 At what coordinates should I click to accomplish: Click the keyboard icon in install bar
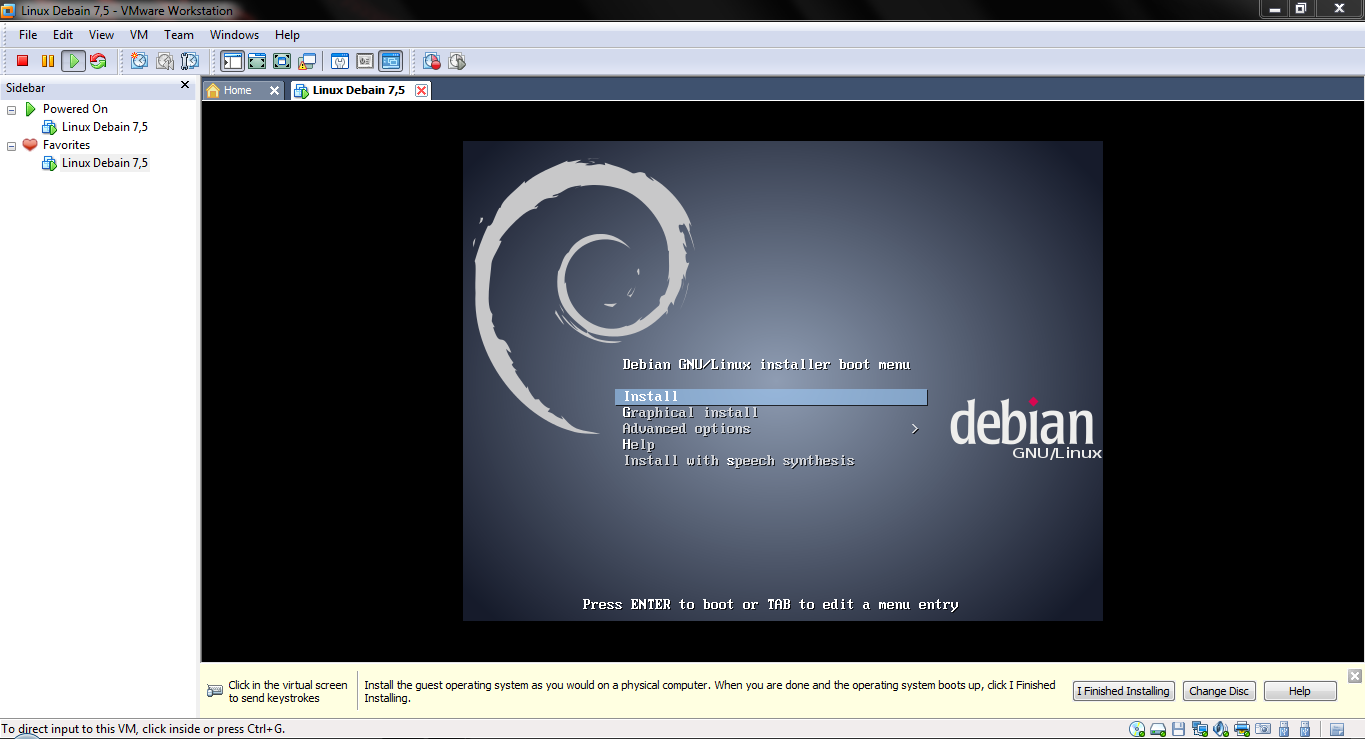coord(215,691)
